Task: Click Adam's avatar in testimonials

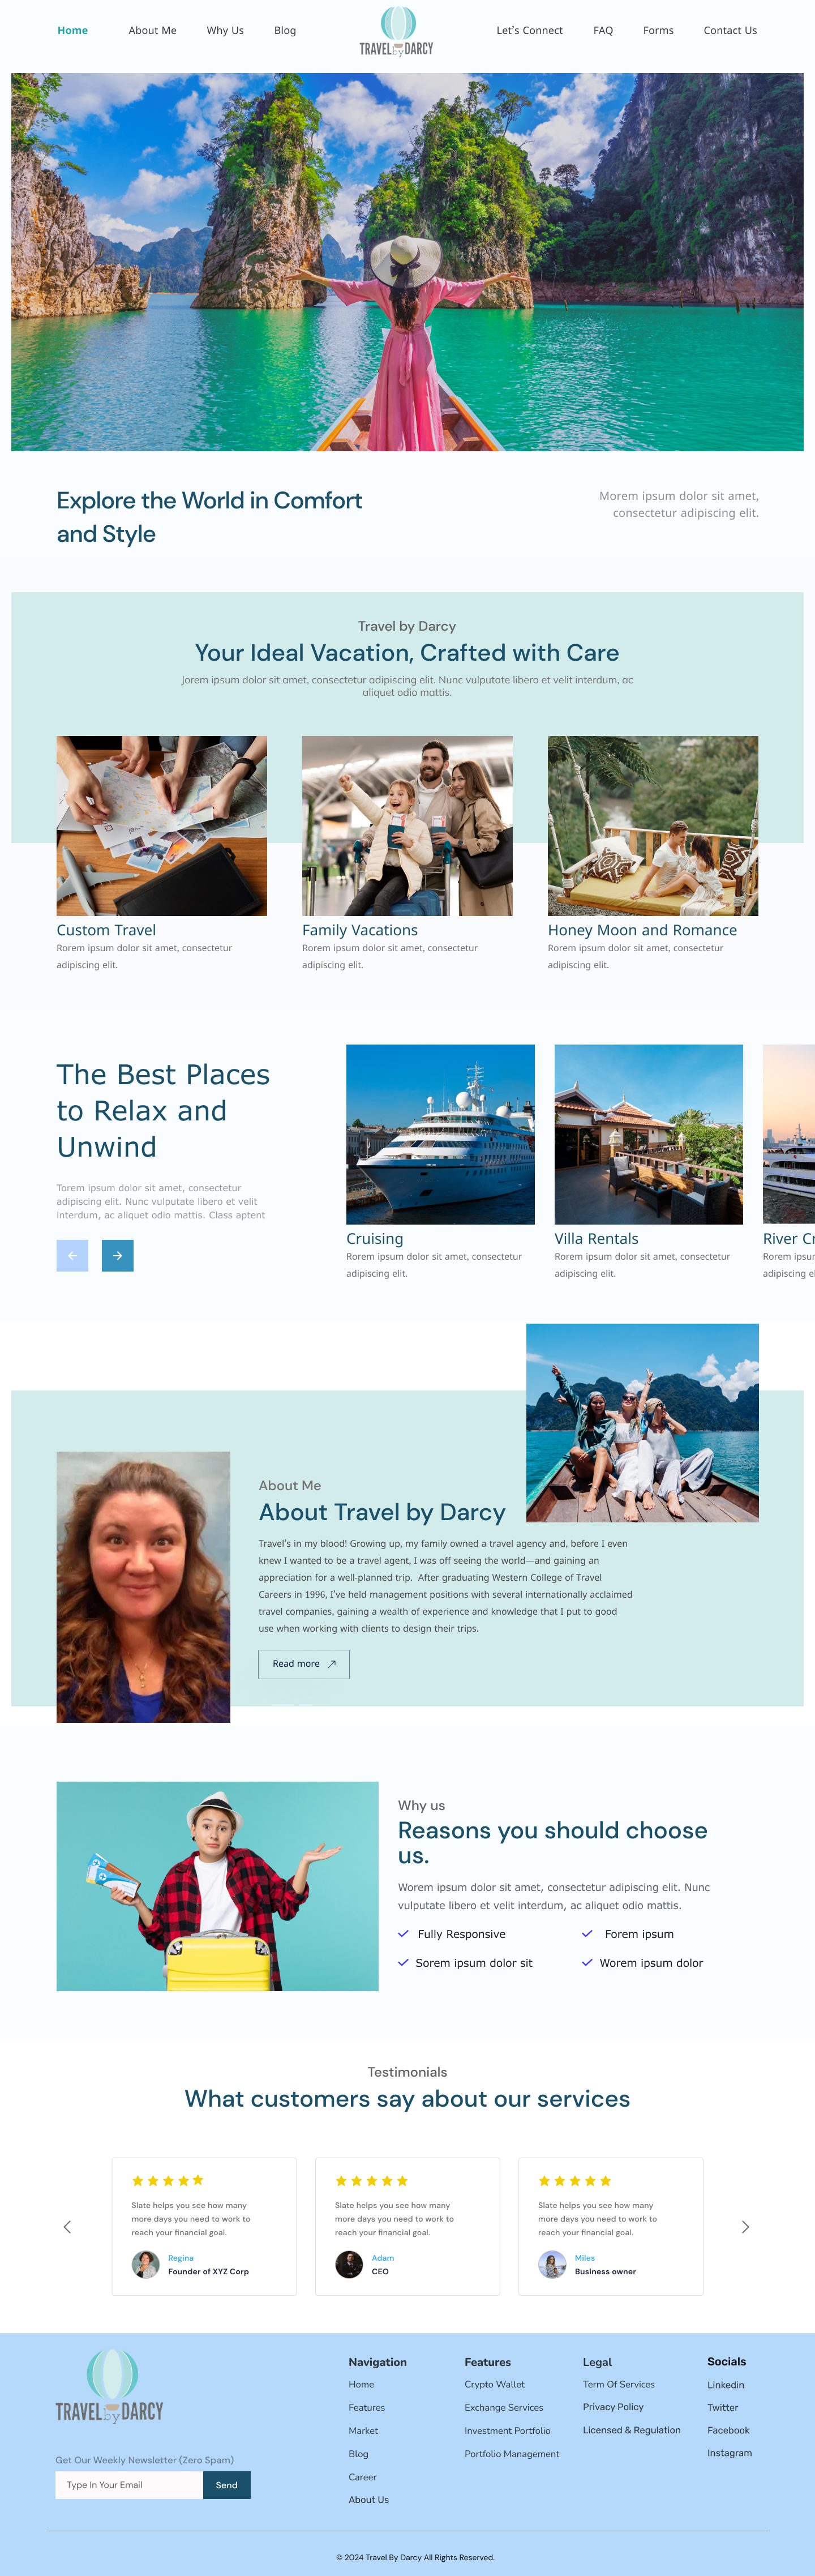Action: (349, 2264)
